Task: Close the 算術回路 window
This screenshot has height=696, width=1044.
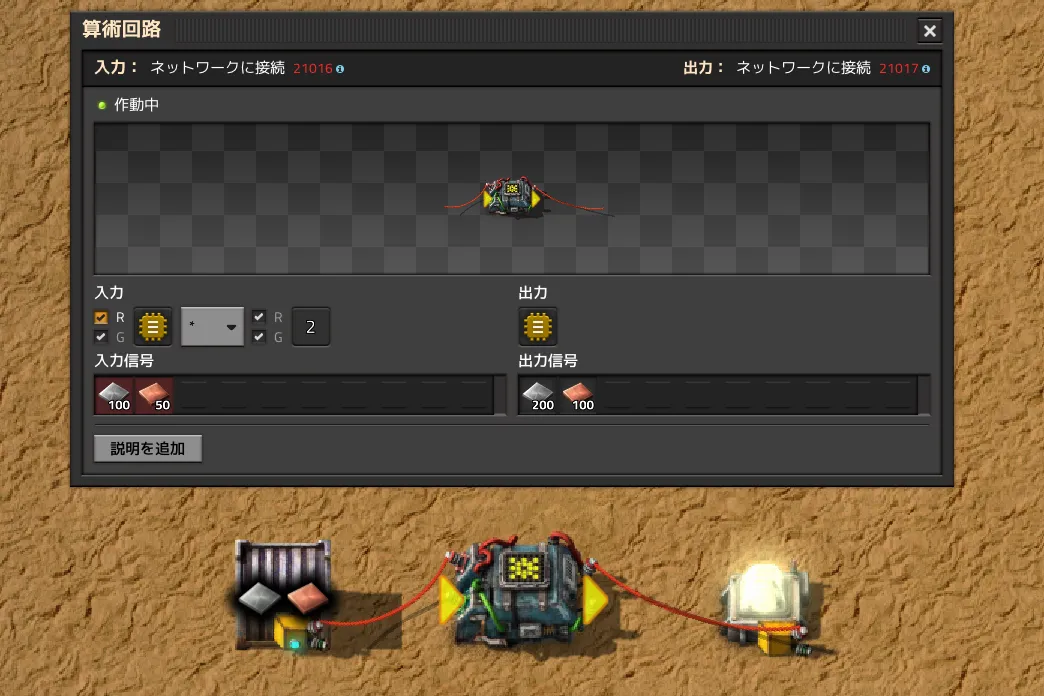Action: click(x=929, y=31)
